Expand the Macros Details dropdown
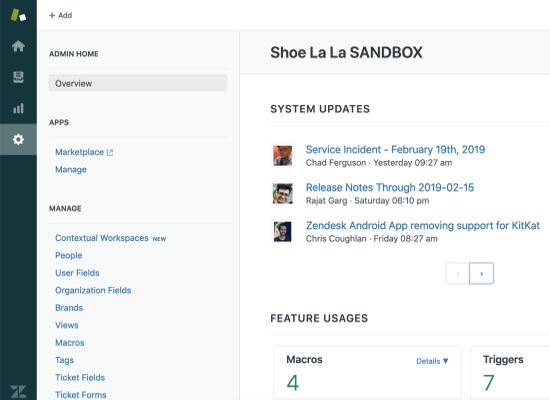 pos(432,361)
